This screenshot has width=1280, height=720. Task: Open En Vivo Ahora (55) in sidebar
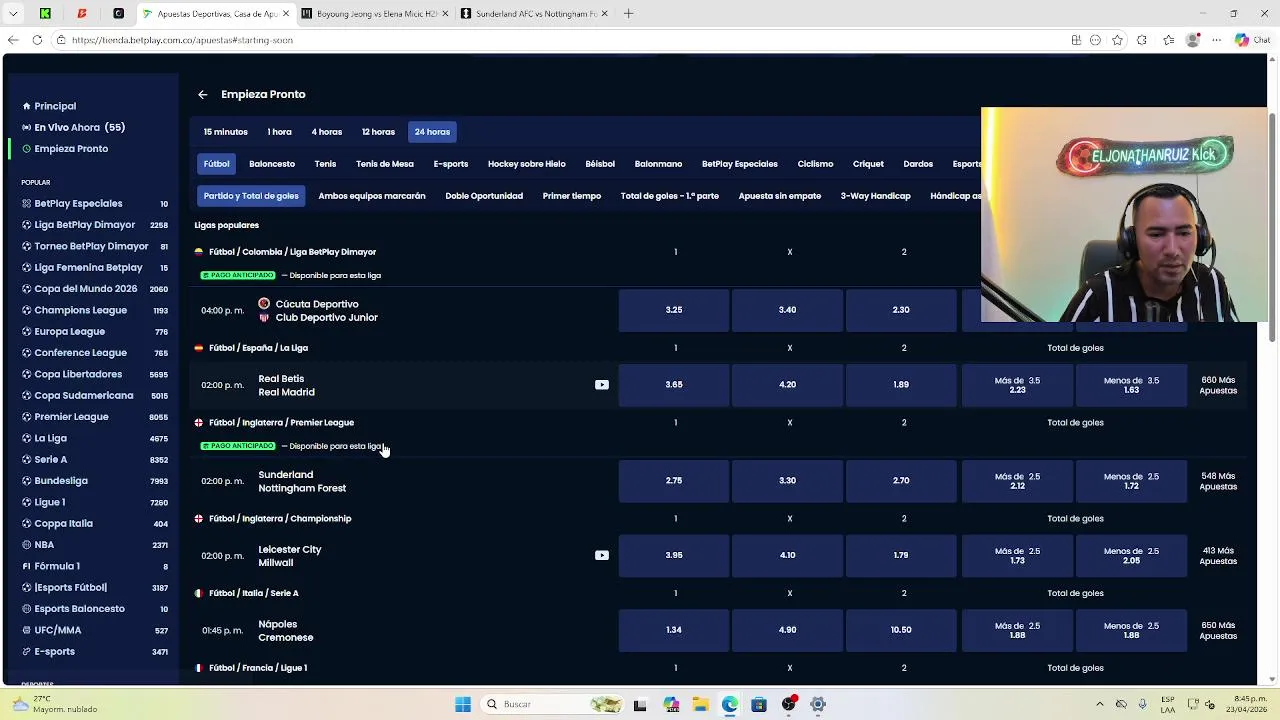click(x=79, y=128)
